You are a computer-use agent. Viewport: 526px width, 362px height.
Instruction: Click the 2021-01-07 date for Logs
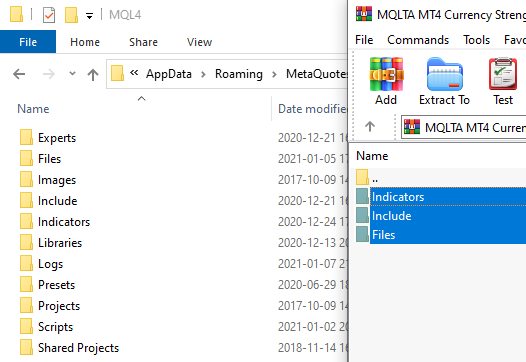[312, 264]
